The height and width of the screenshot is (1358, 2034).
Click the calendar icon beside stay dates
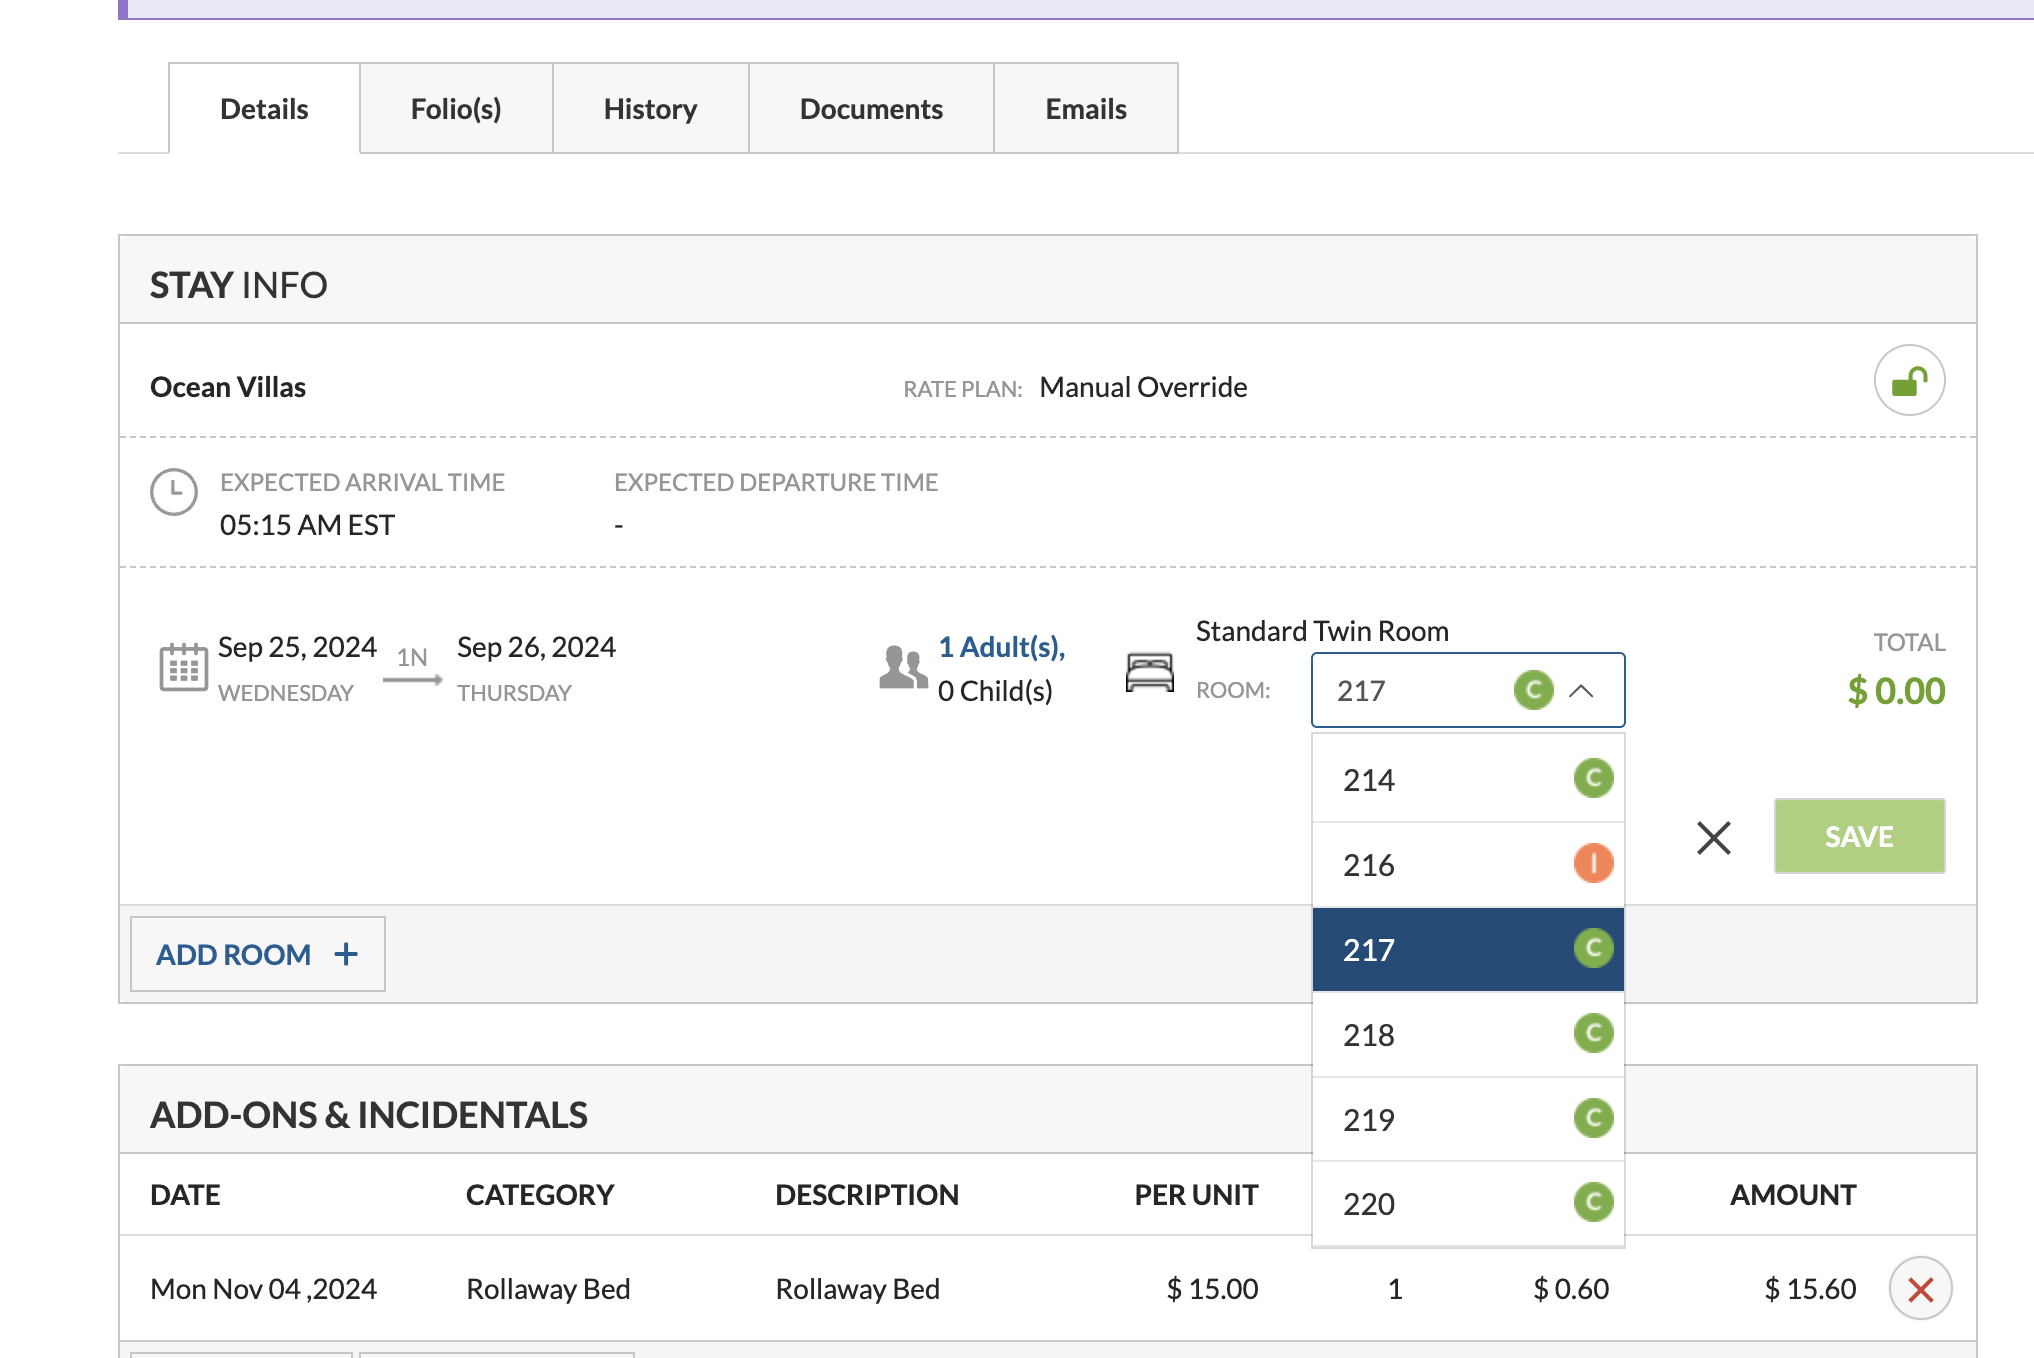[183, 668]
